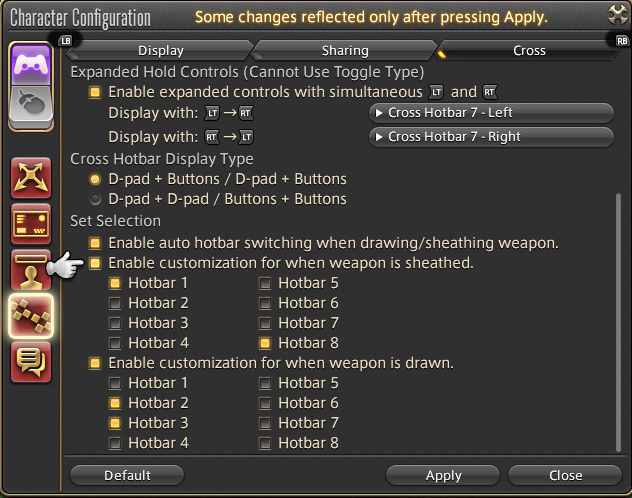Reset settings with the Default button
This screenshot has height=498, width=632.
pos(127,475)
